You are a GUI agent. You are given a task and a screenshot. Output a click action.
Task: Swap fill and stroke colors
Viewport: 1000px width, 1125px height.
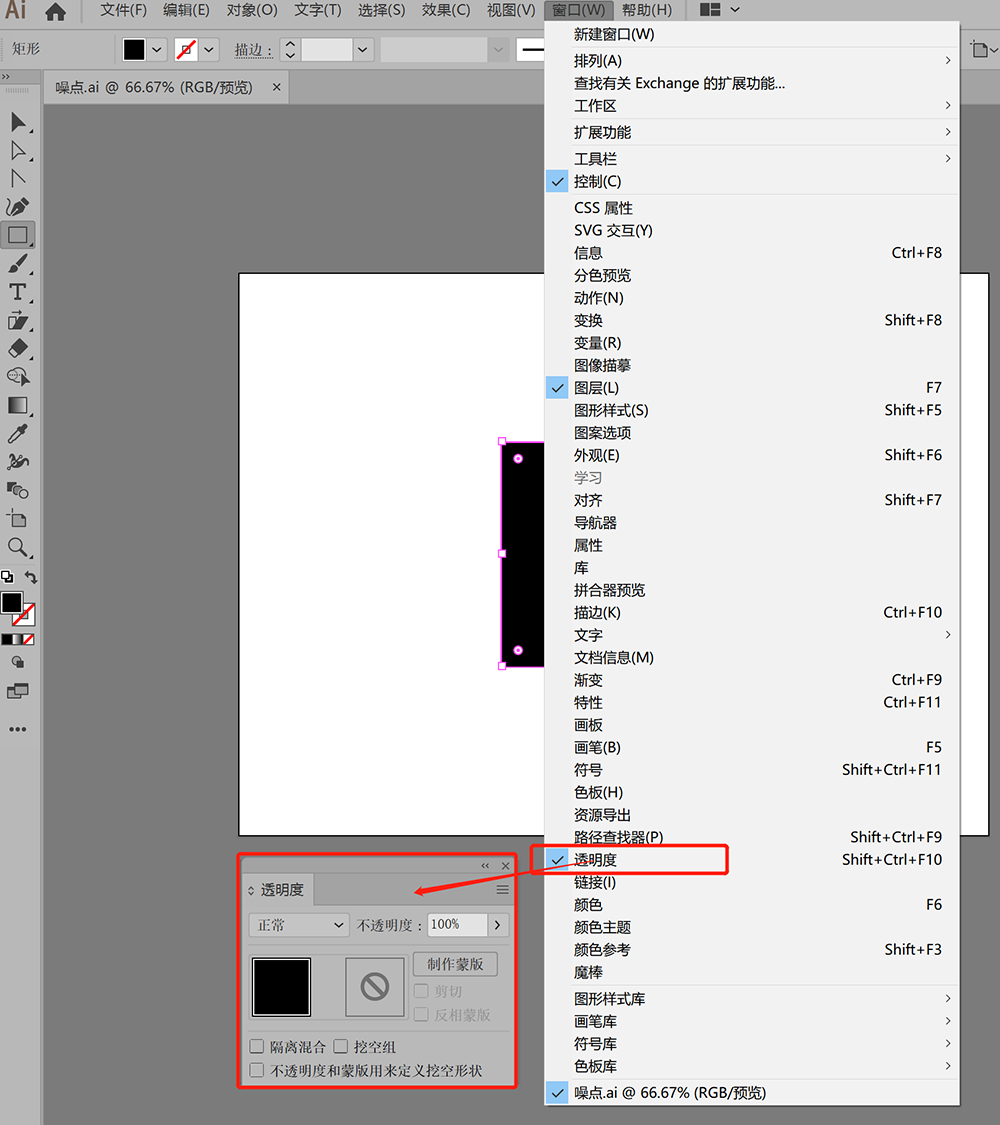point(31,577)
